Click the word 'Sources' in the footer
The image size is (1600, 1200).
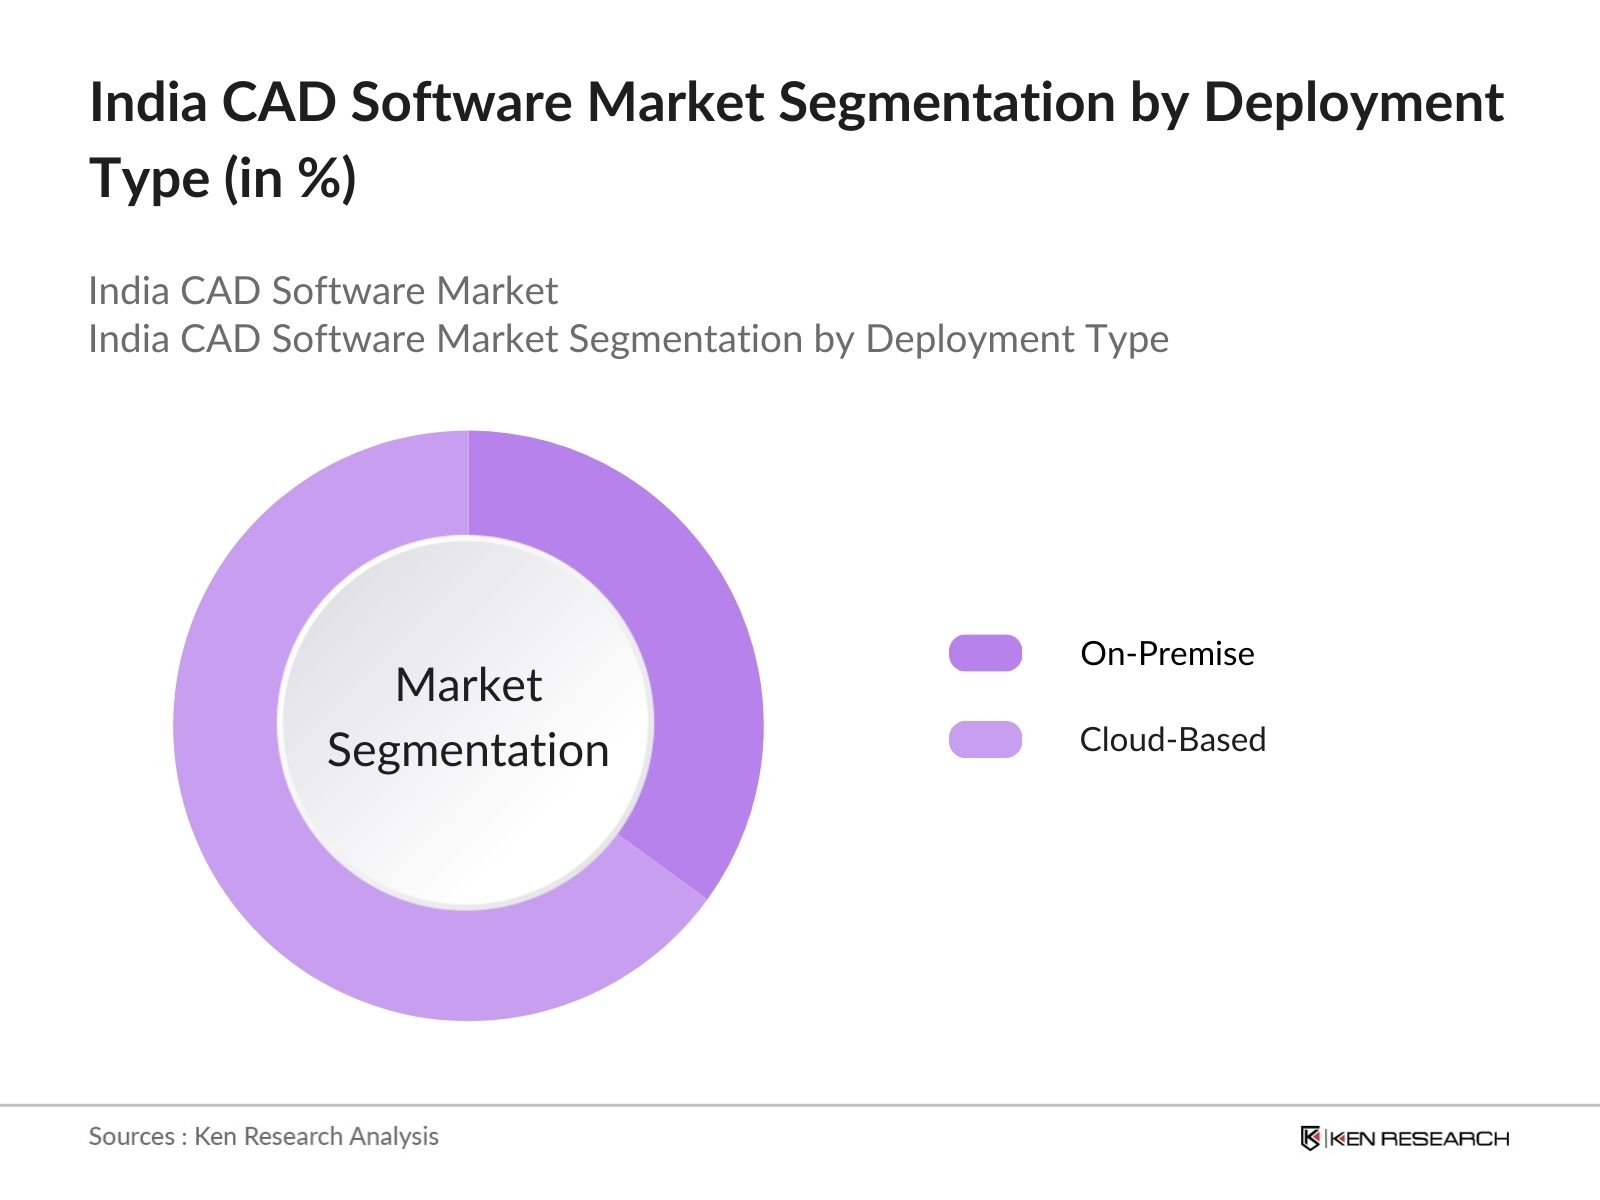pos(131,1136)
